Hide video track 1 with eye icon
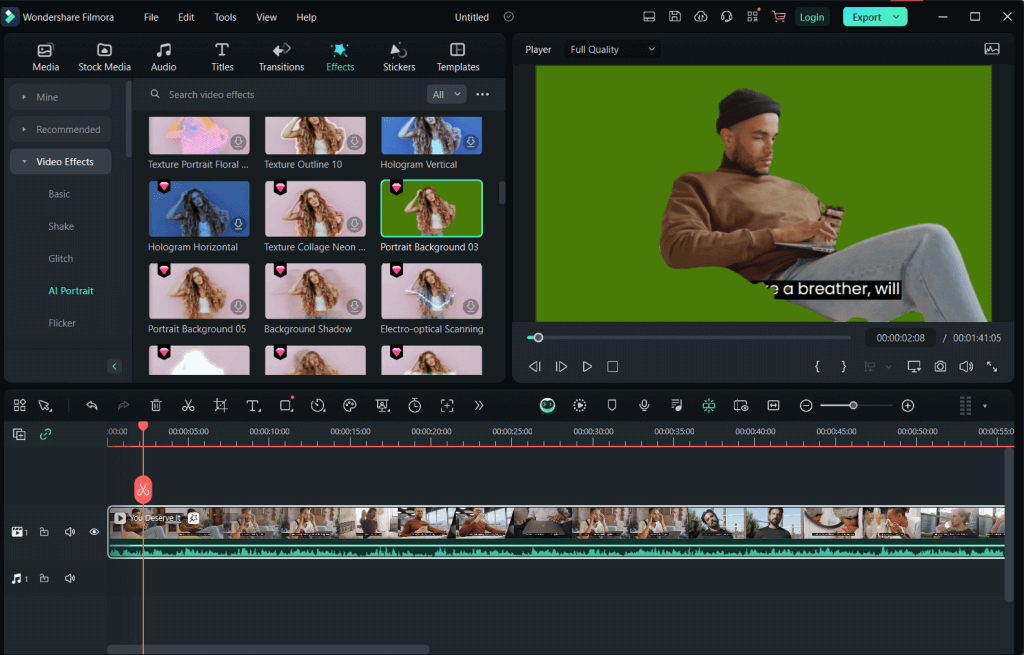Image resolution: width=1024 pixels, height=655 pixels. (x=94, y=532)
